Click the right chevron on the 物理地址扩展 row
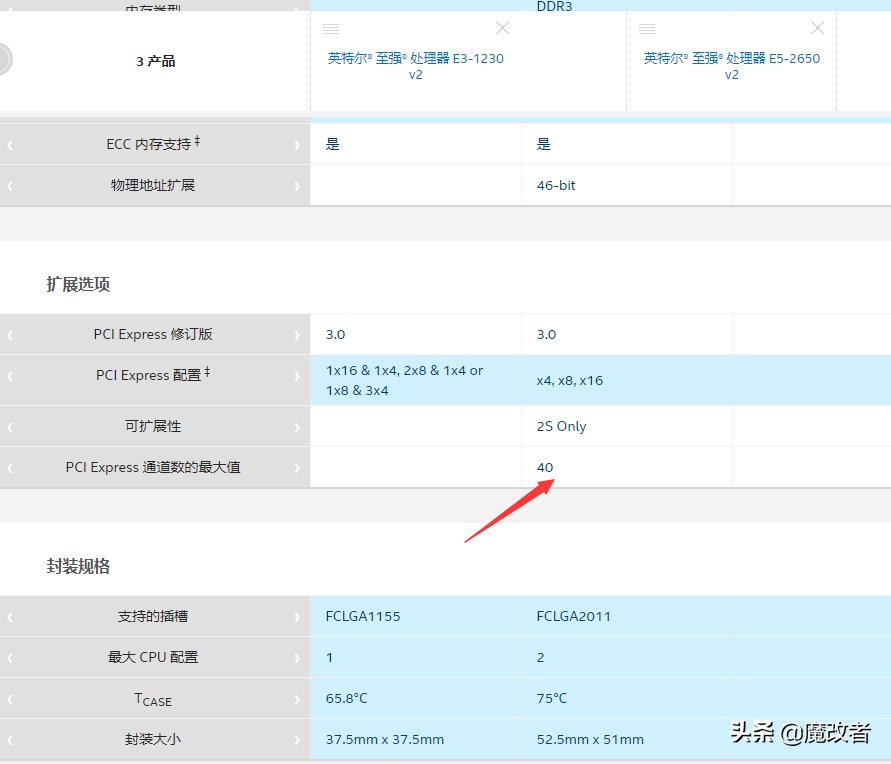 click(x=297, y=186)
